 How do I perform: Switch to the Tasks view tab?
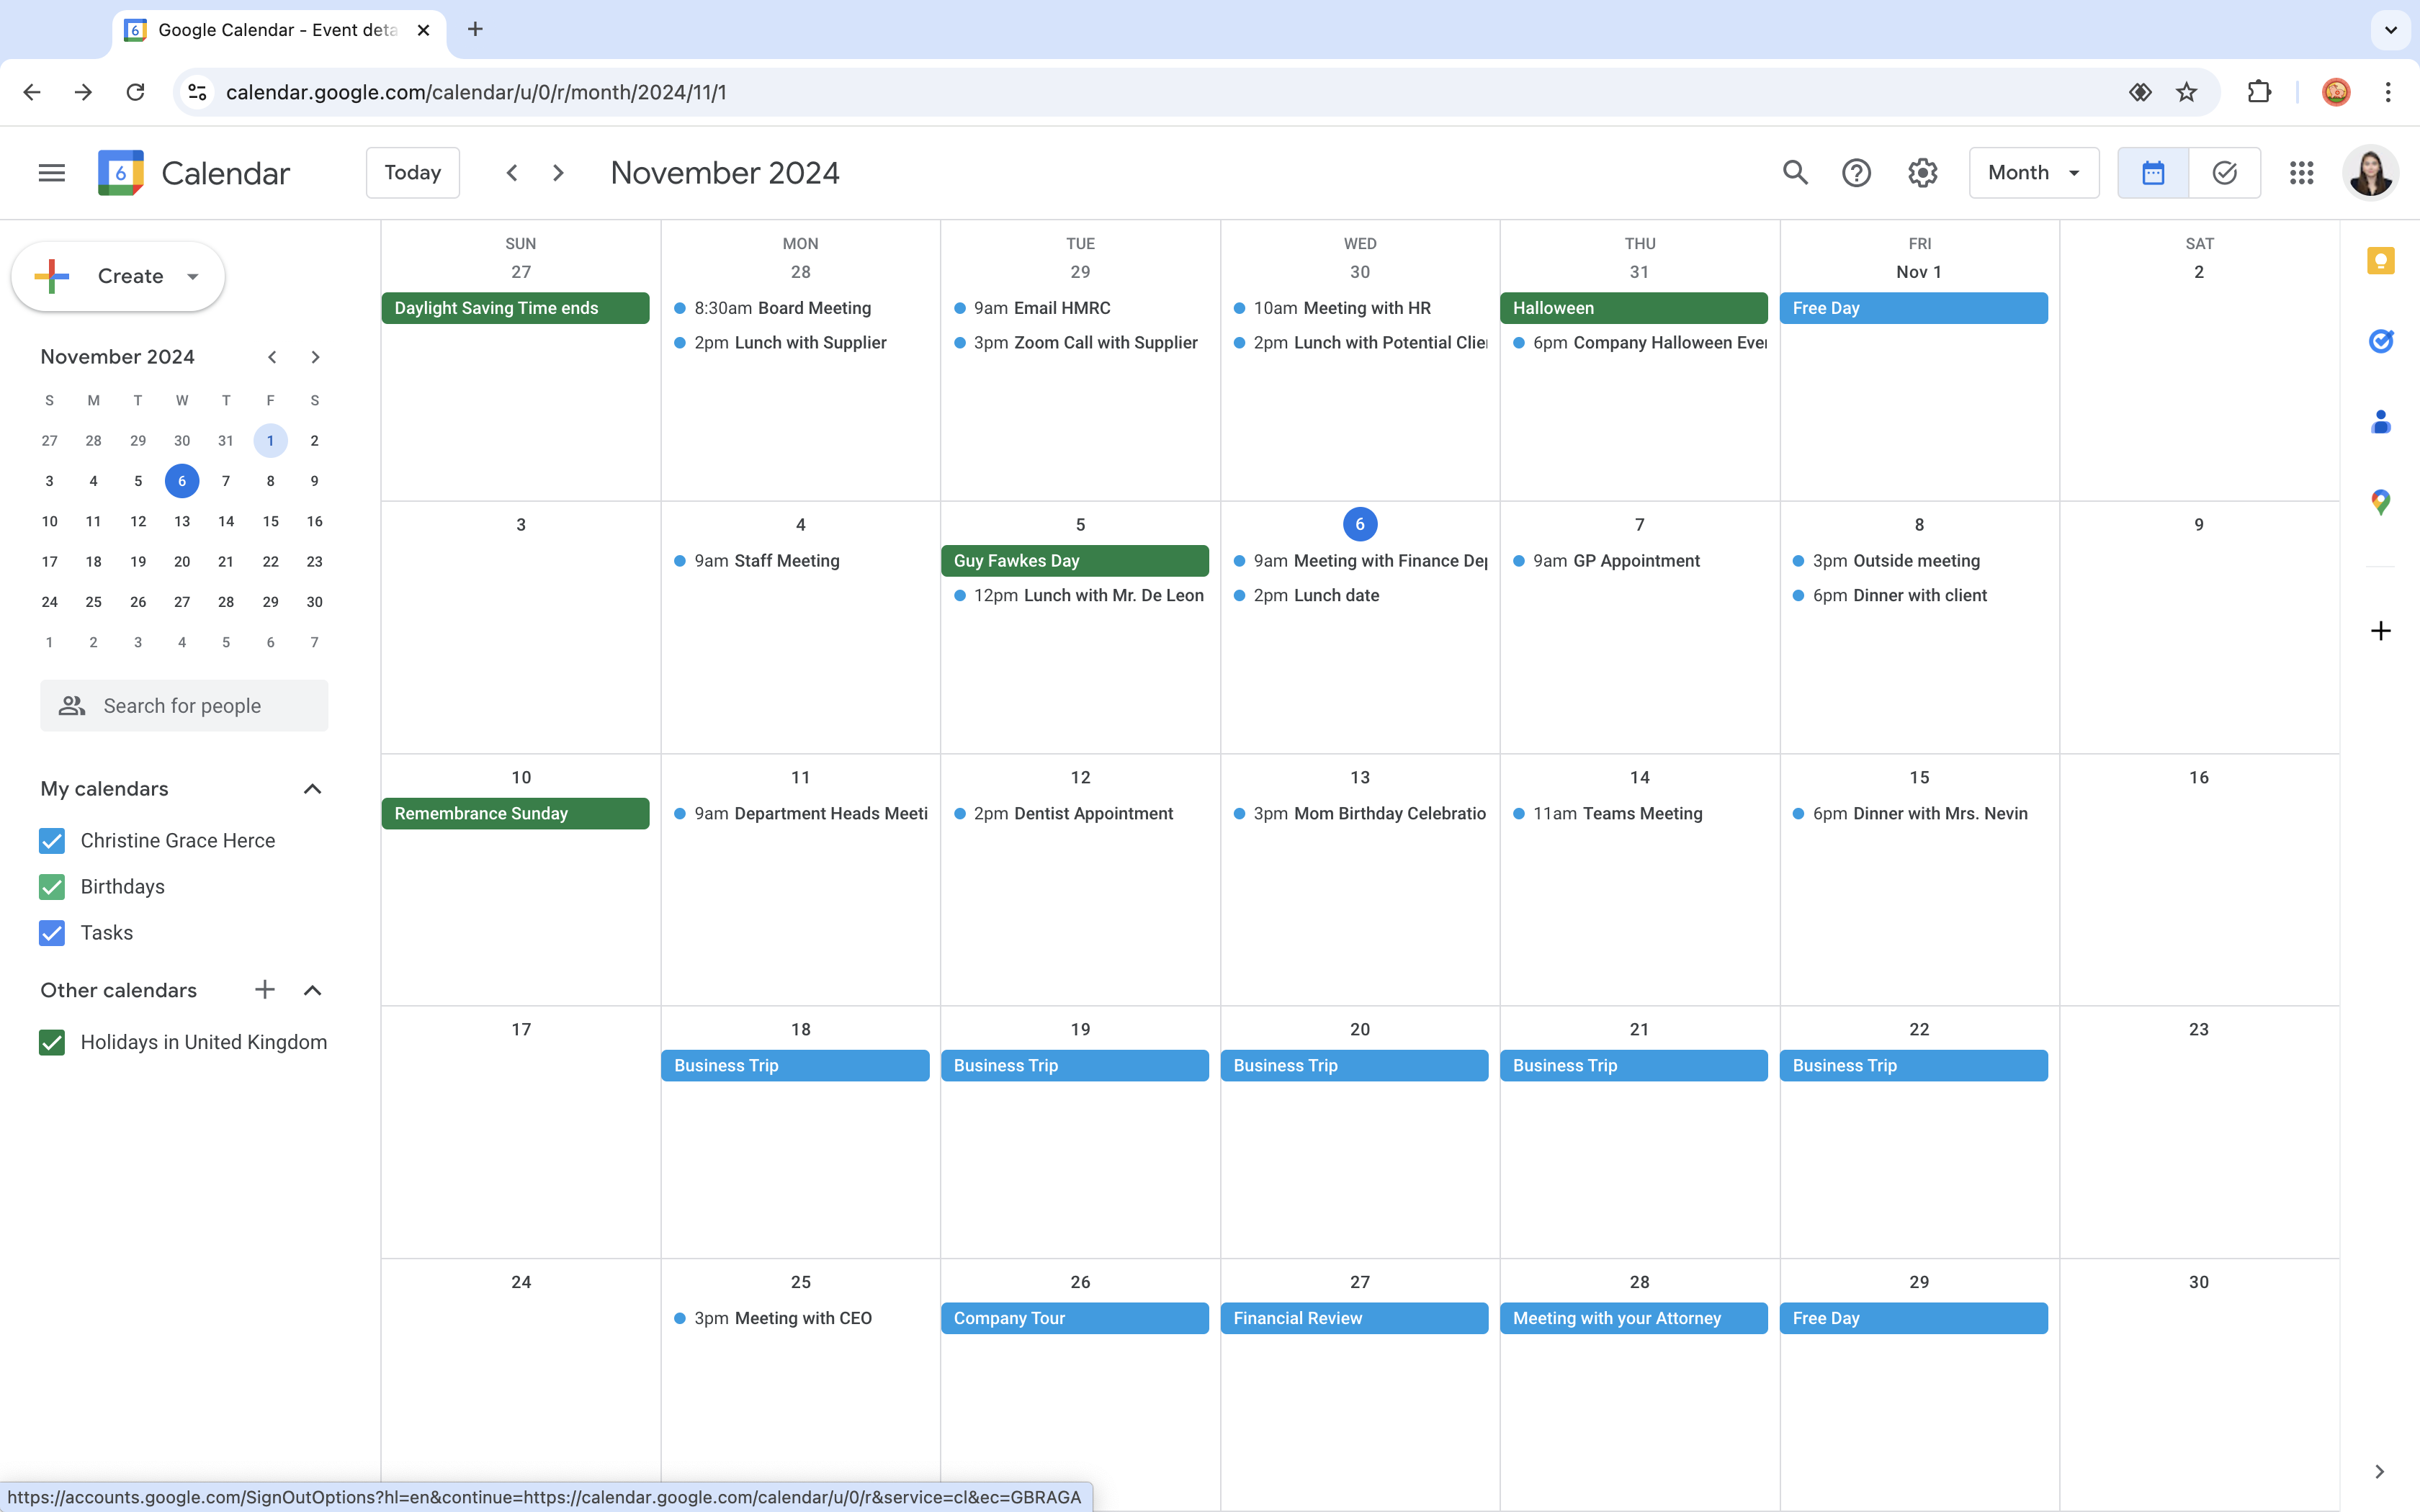tap(2224, 173)
